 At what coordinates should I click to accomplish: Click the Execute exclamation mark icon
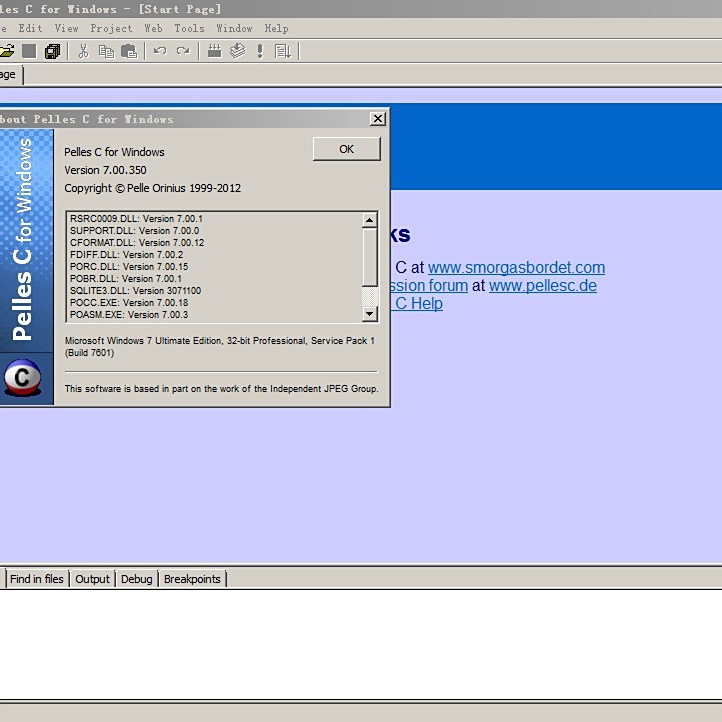pos(260,51)
